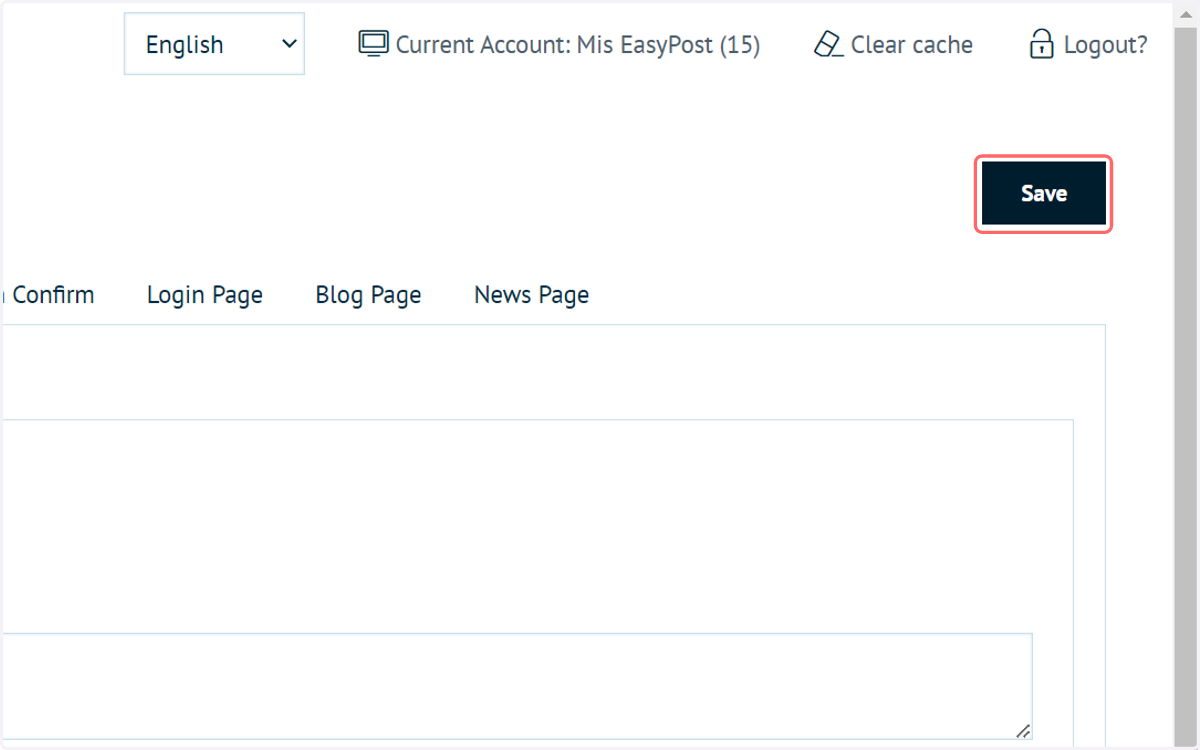Switch to the partially visible Confirm tab
Image resolution: width=1200 pixels, height=750 pixels.
[x=48, y=295]
